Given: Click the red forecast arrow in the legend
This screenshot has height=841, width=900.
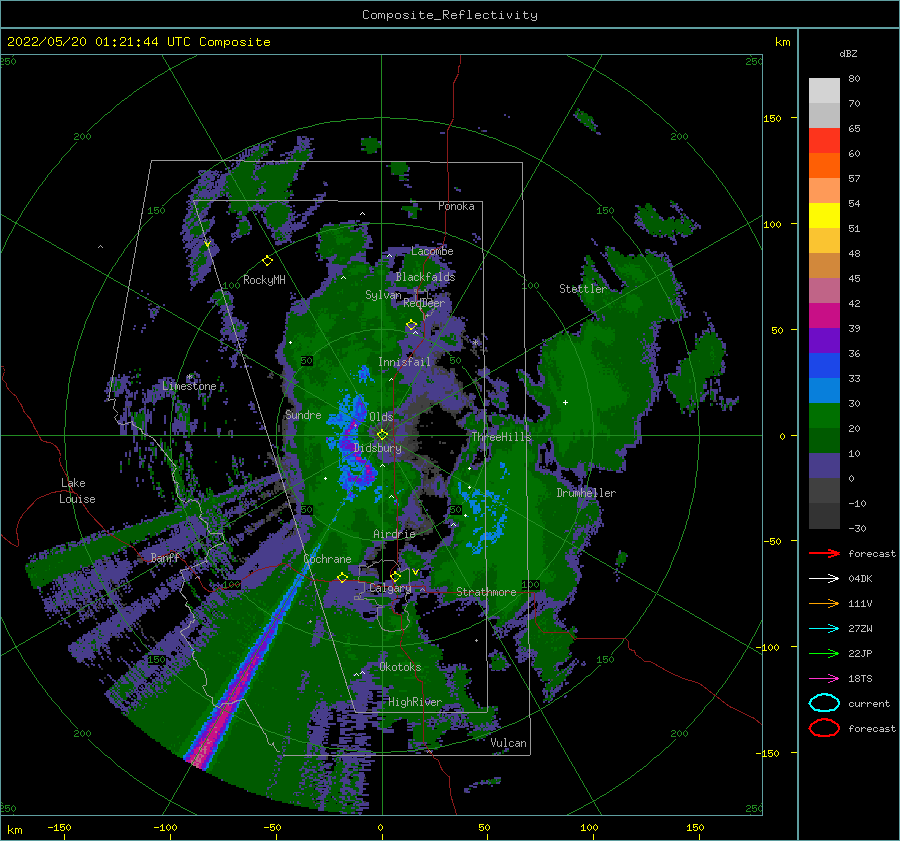Looking at the screenshot, I should point(824,553).
